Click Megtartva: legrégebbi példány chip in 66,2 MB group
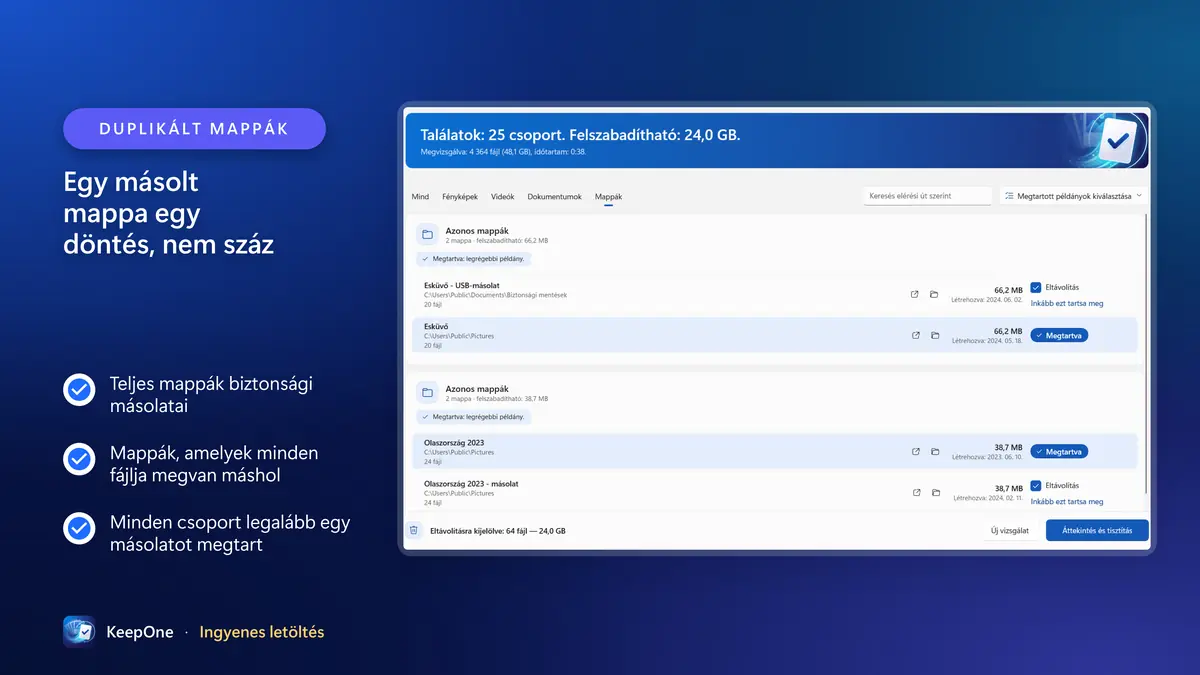The width and height of the screenshot is (1200, 675). (x=474, y=259)
